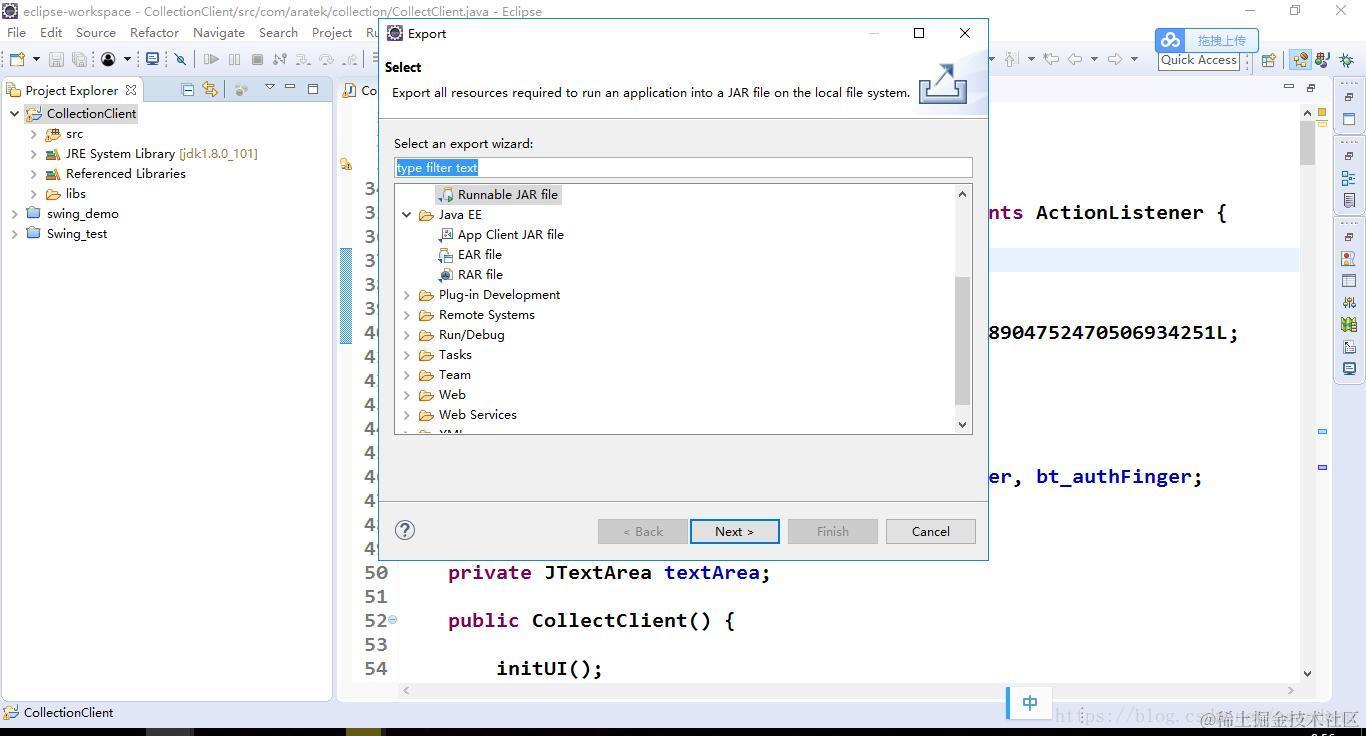Image resolution: width=1366 pixels, height=736 pixels.
Task: Open the Search menu
Action: (278, 32)
